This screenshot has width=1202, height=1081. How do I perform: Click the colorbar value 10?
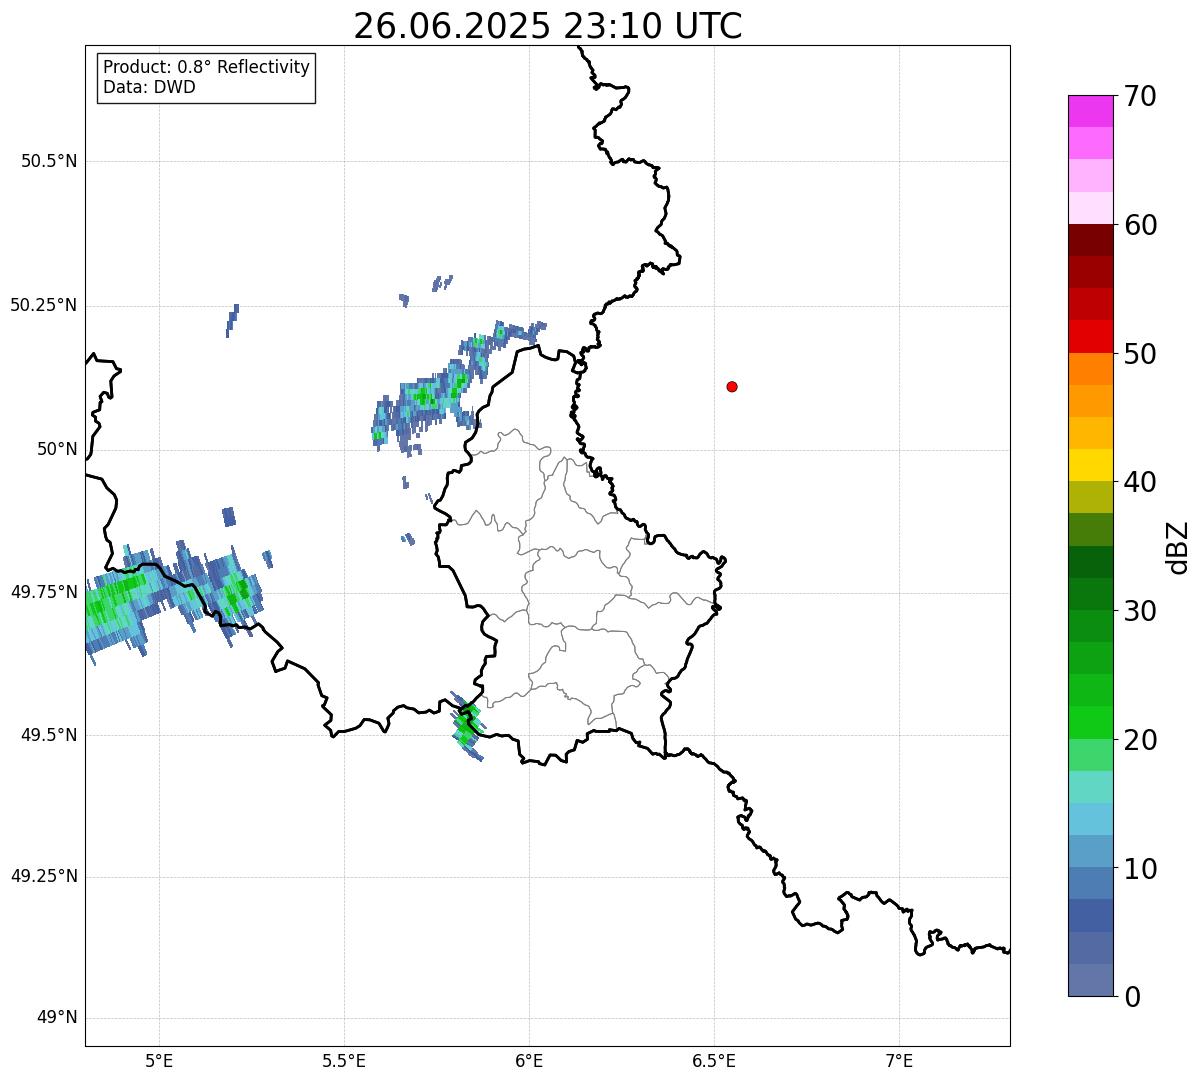tap(1140, 869)
